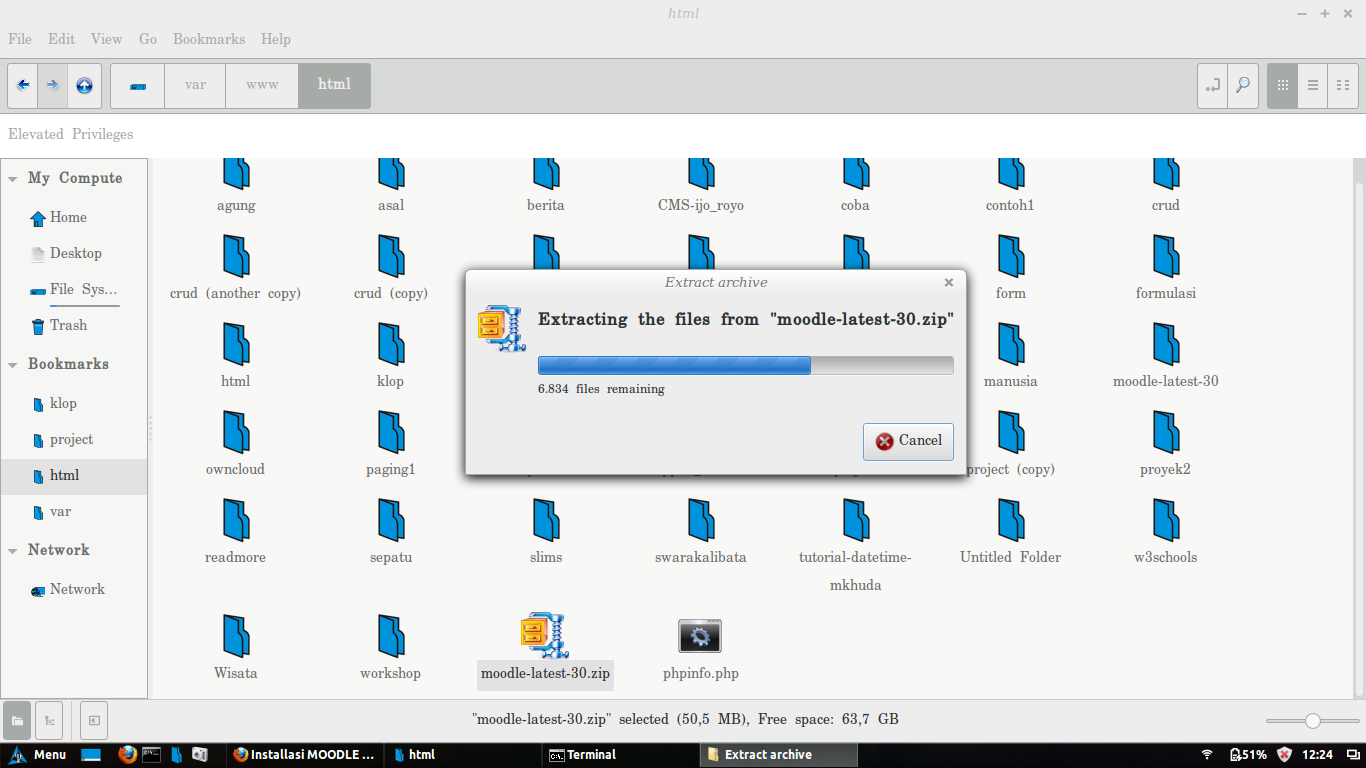Switch to compact view
The image size is (1366, 768).
tap(1343, 86)
